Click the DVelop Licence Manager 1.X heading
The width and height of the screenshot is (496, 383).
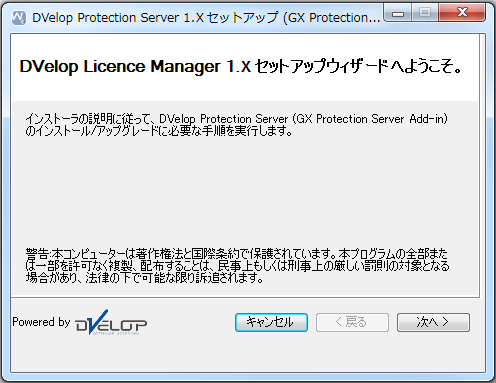tap(135, 66)
